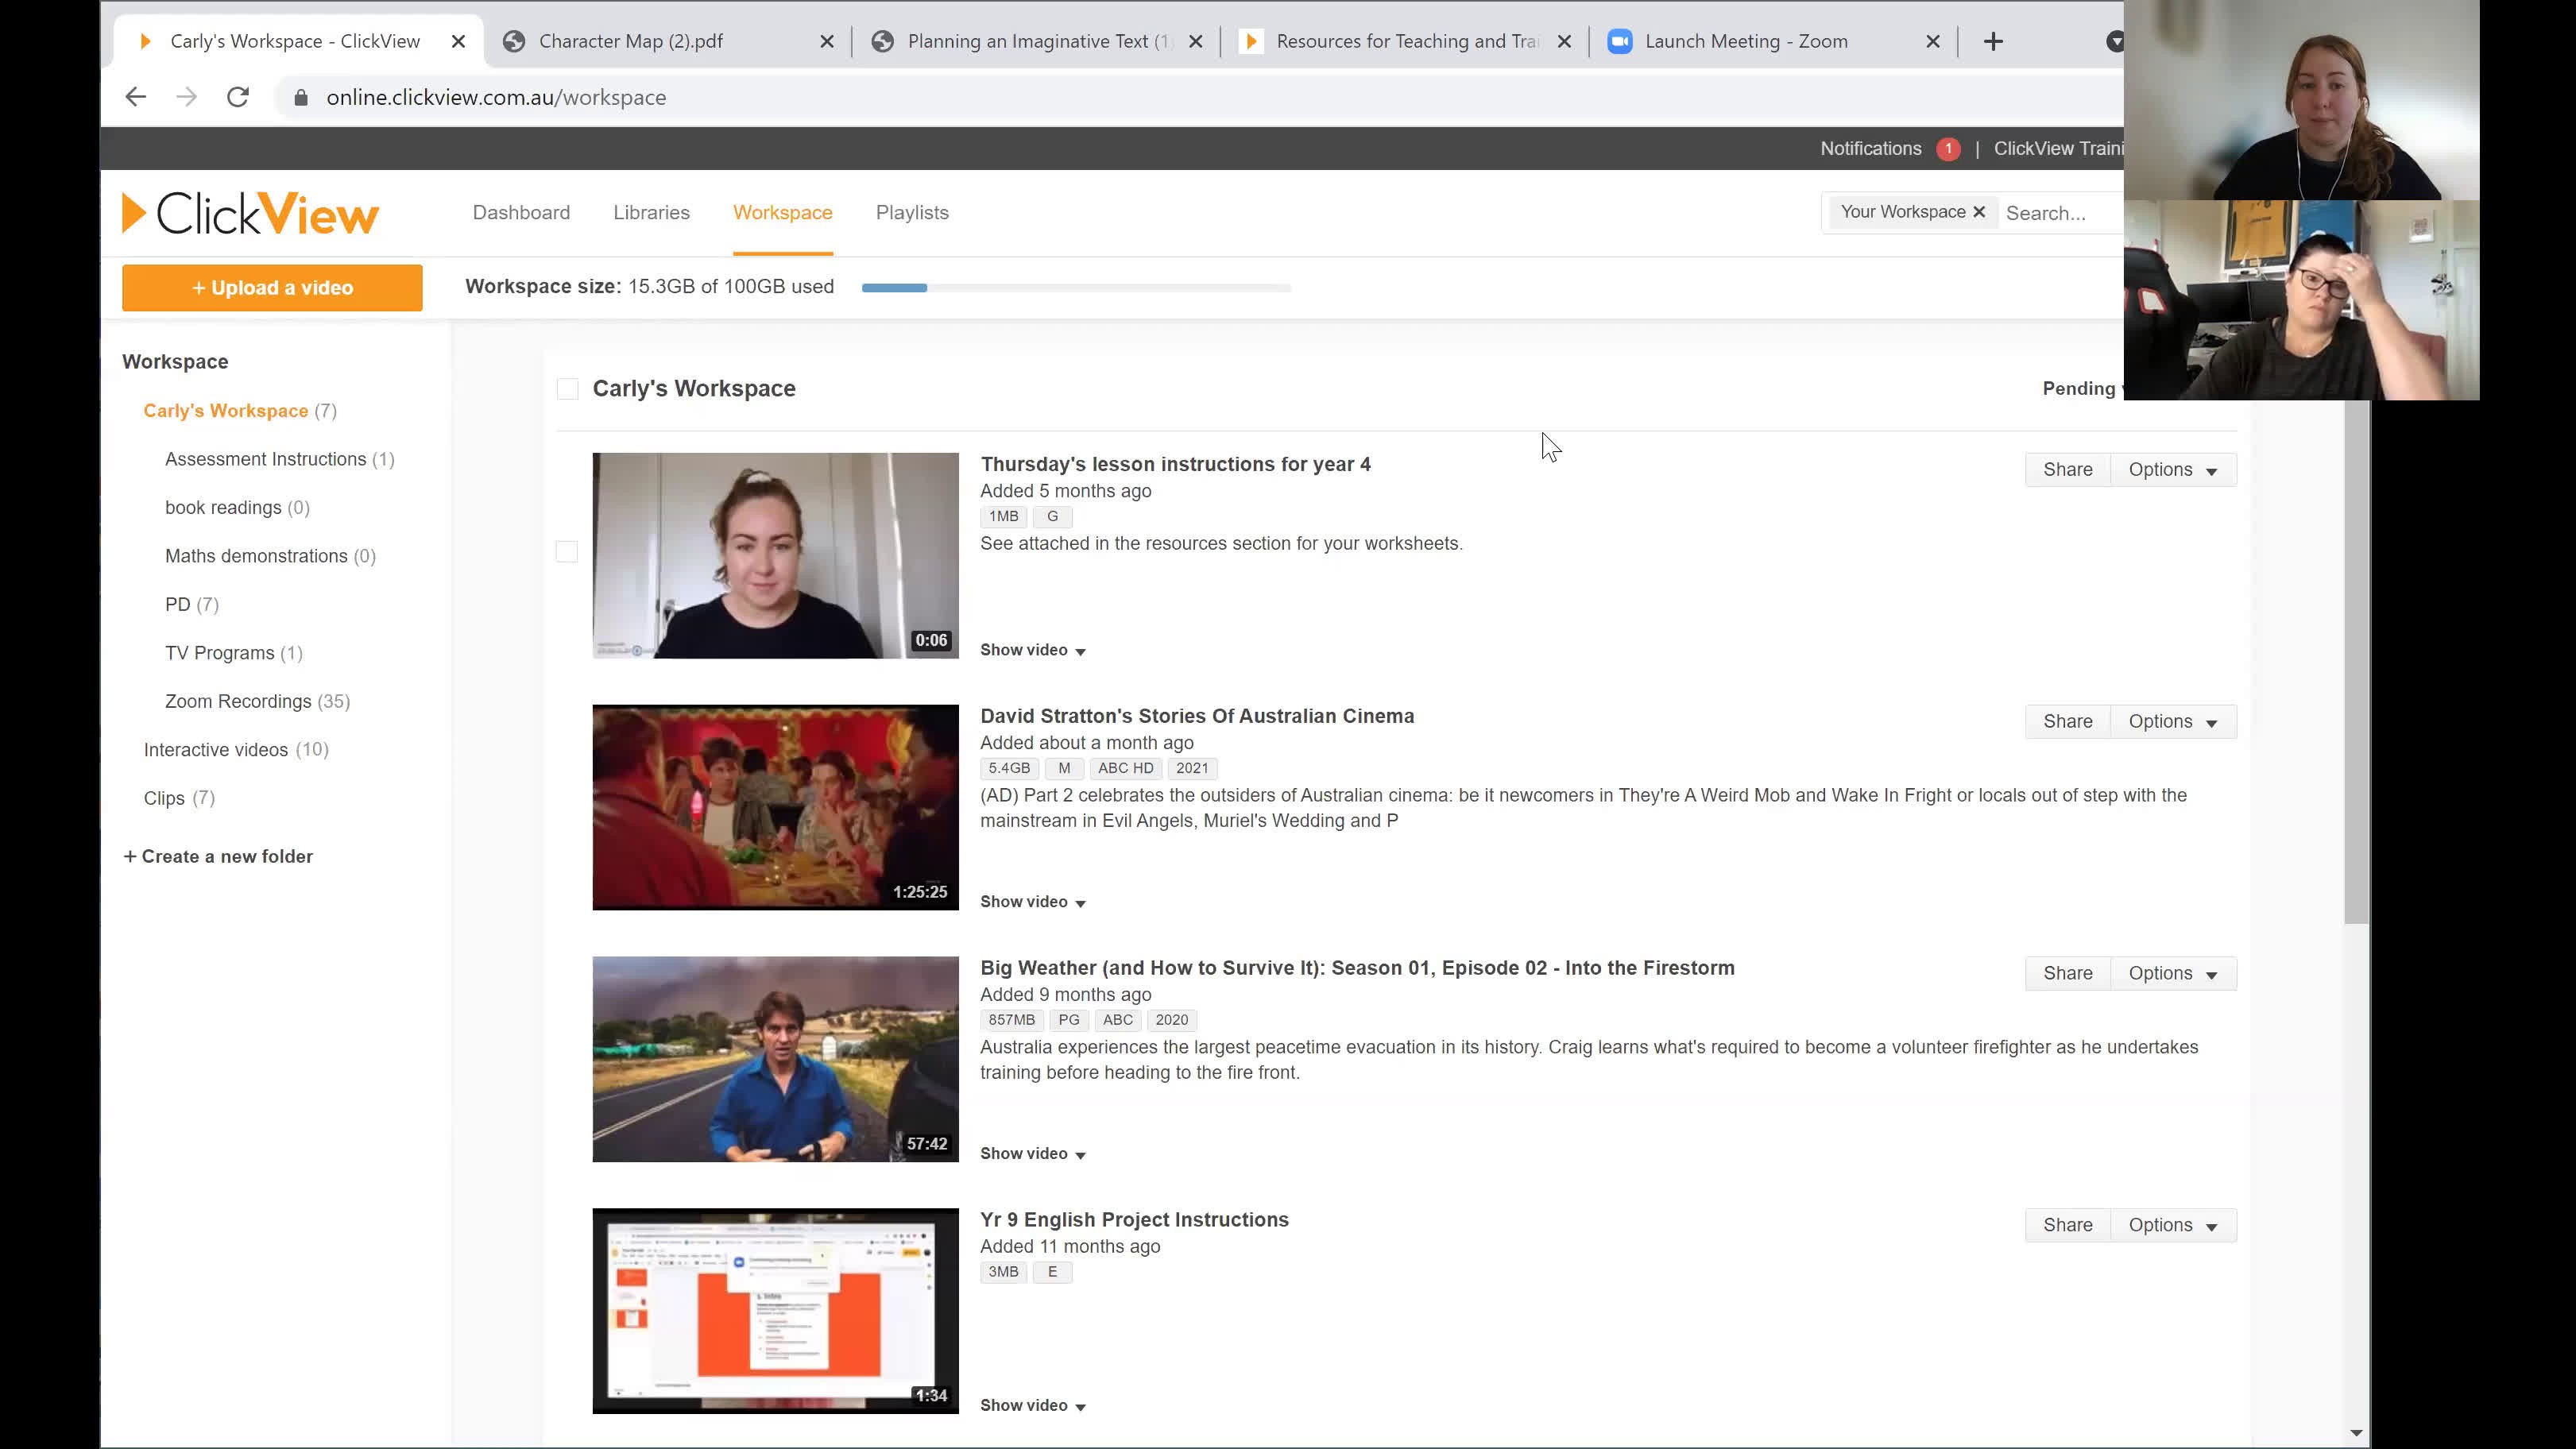
Task: Expand Options for David Stratton's video
Action: click(x=2172, y=721)
